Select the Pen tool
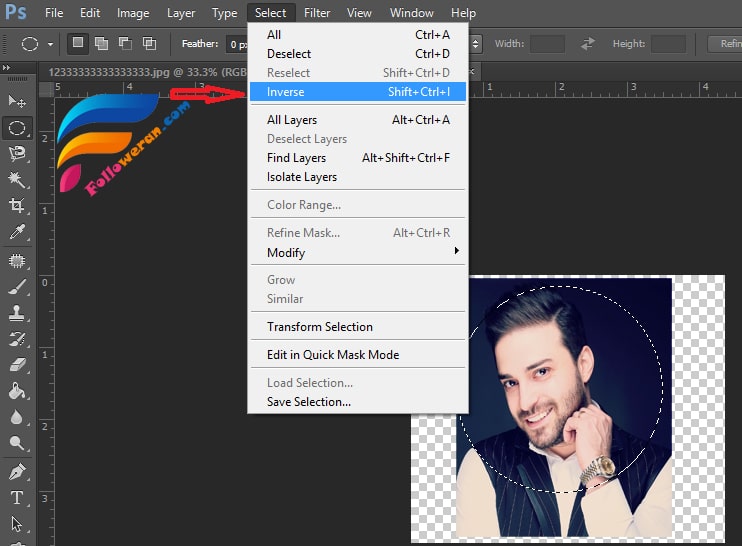The height and width of the screenshot is (546, 742). (17, 471)
